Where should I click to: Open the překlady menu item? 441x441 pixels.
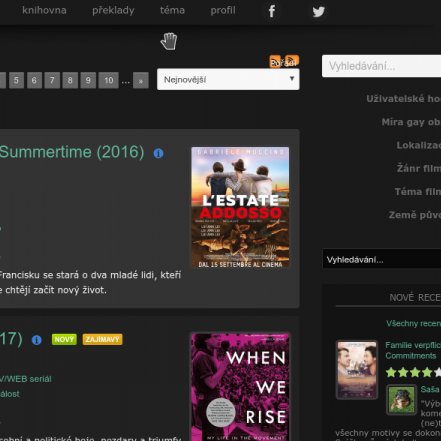113,10
